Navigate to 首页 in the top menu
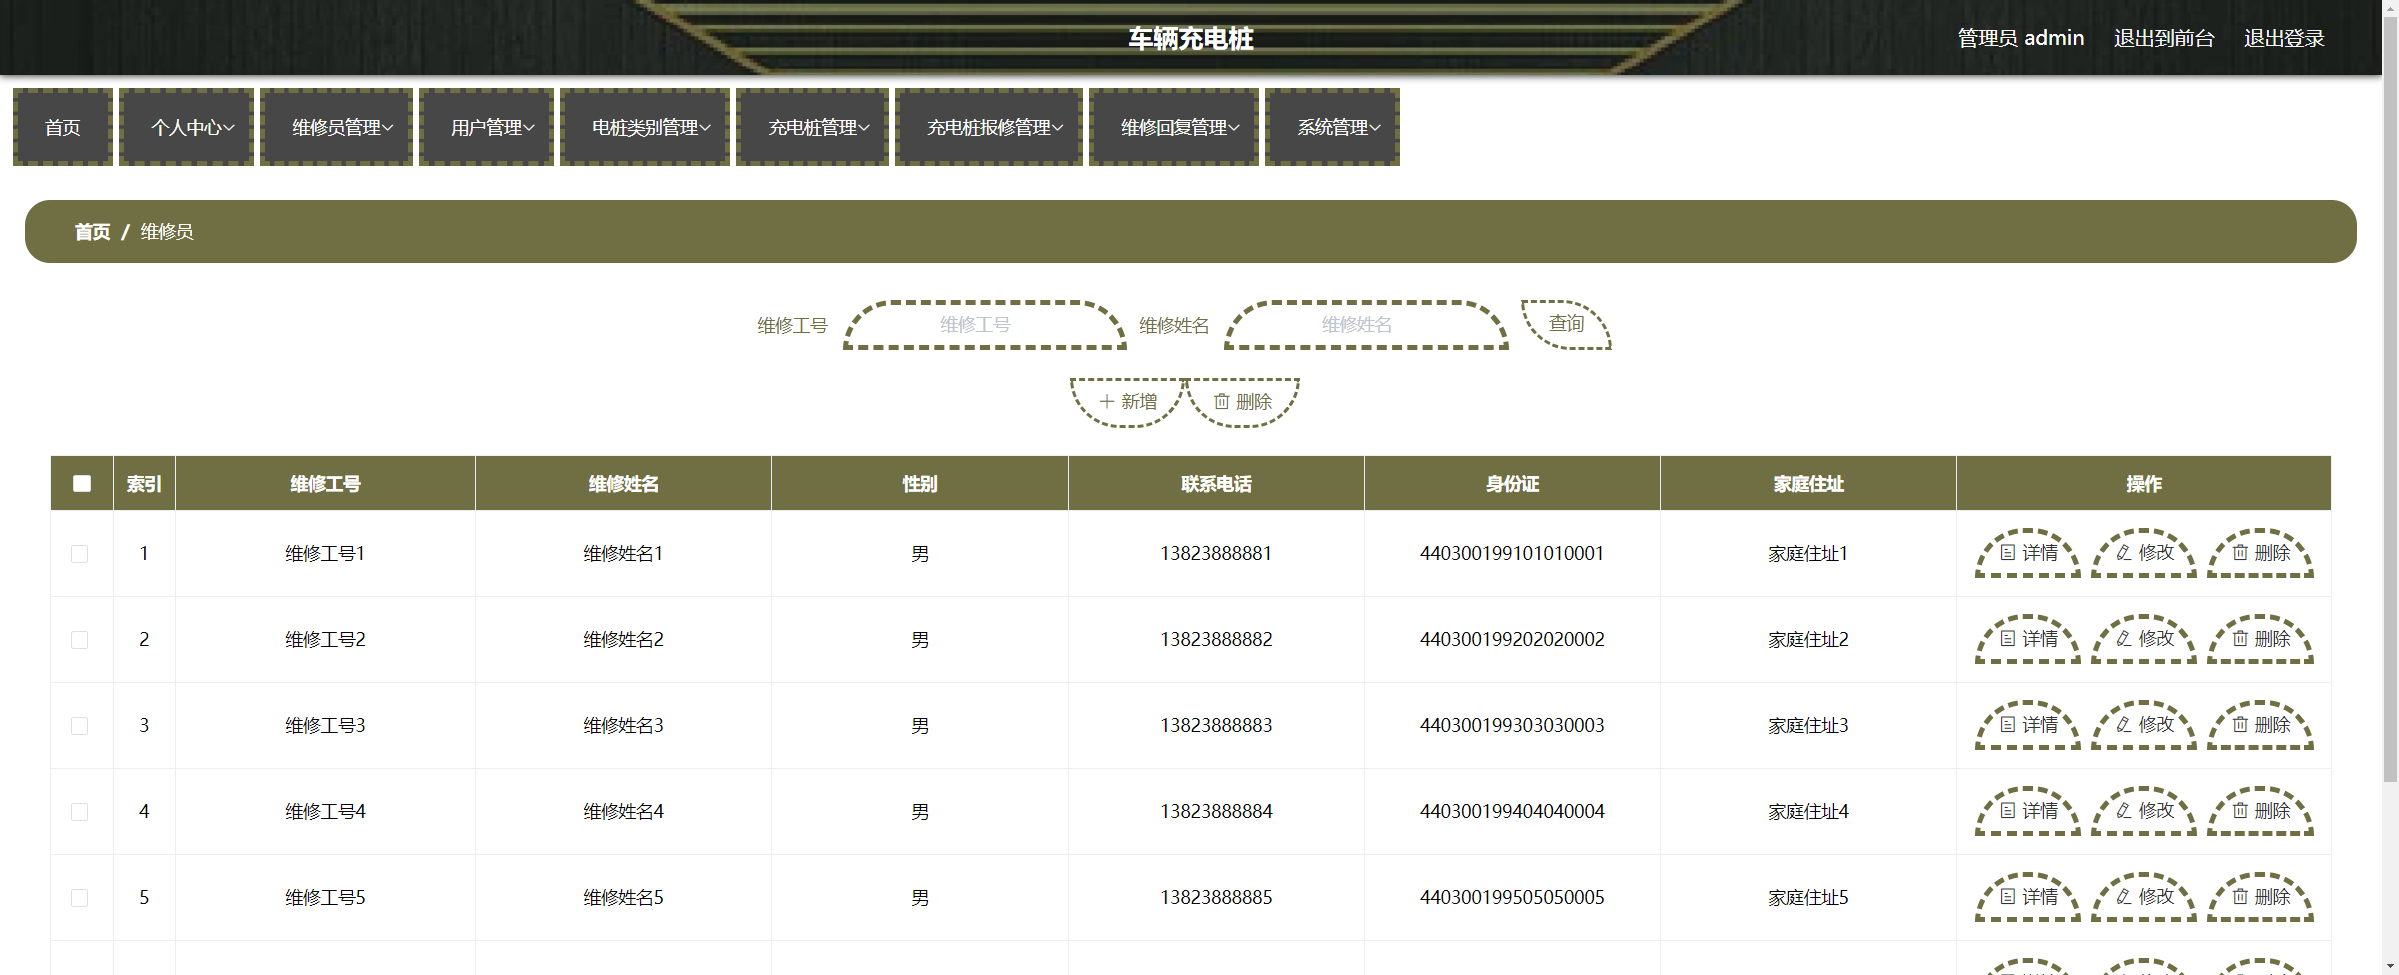The image size is (2399, 975). pos(62,127)
